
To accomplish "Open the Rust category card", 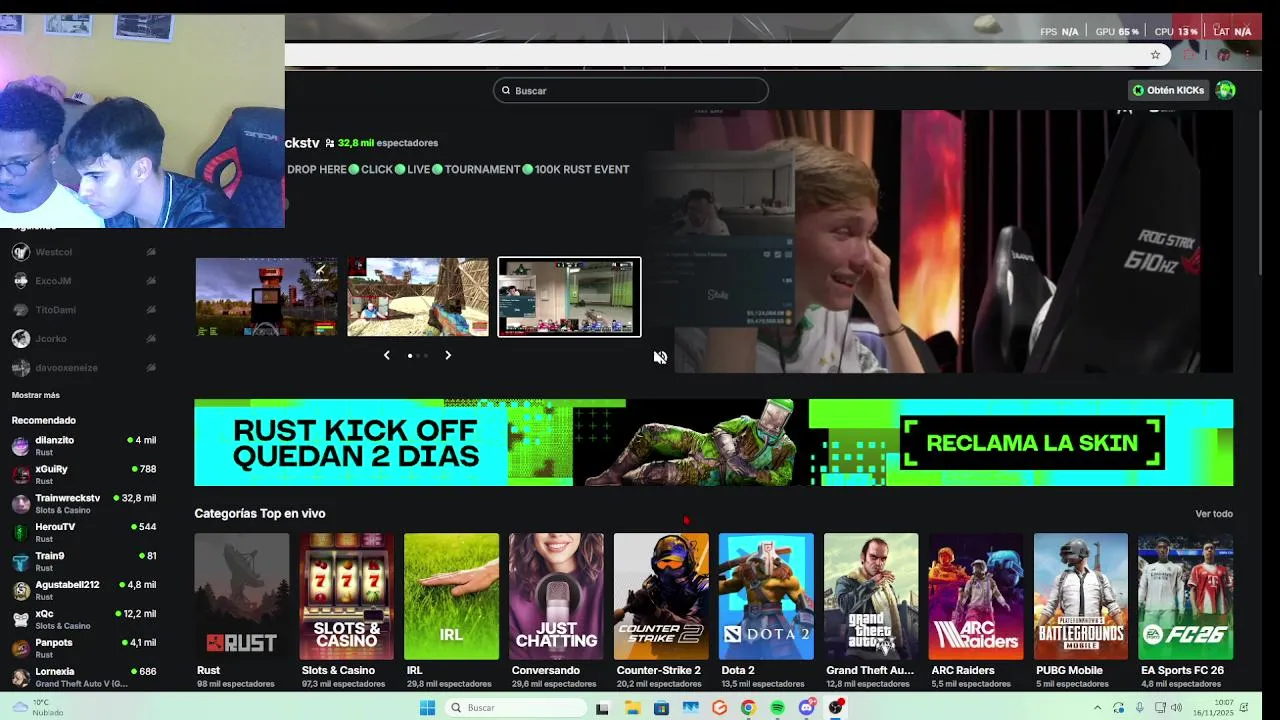I will (x=242, y=596).
